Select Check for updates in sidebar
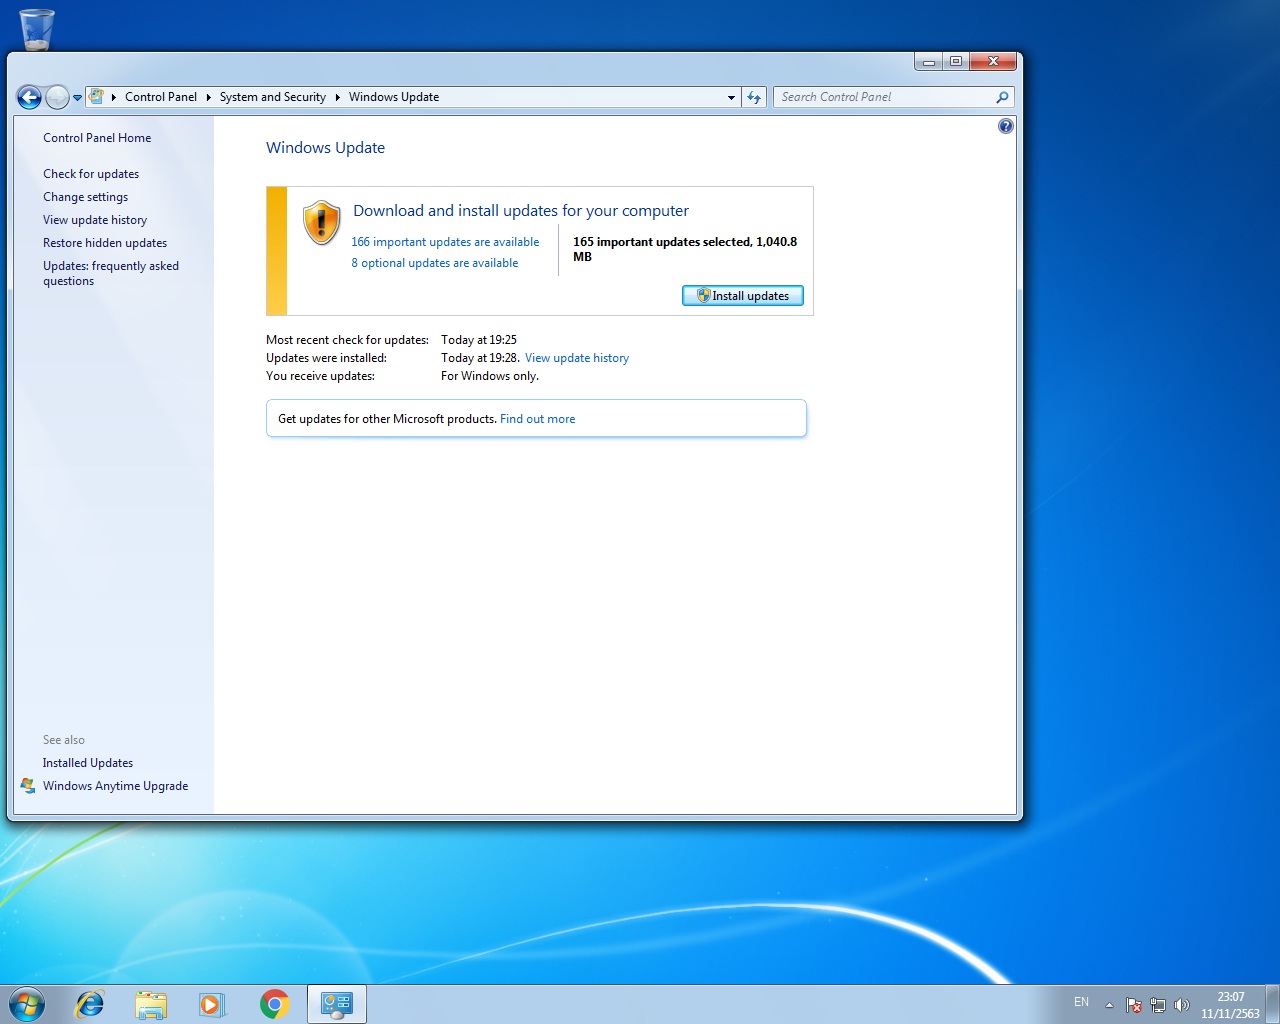This screenshot has width=1280, height=1024. [91, 174]
